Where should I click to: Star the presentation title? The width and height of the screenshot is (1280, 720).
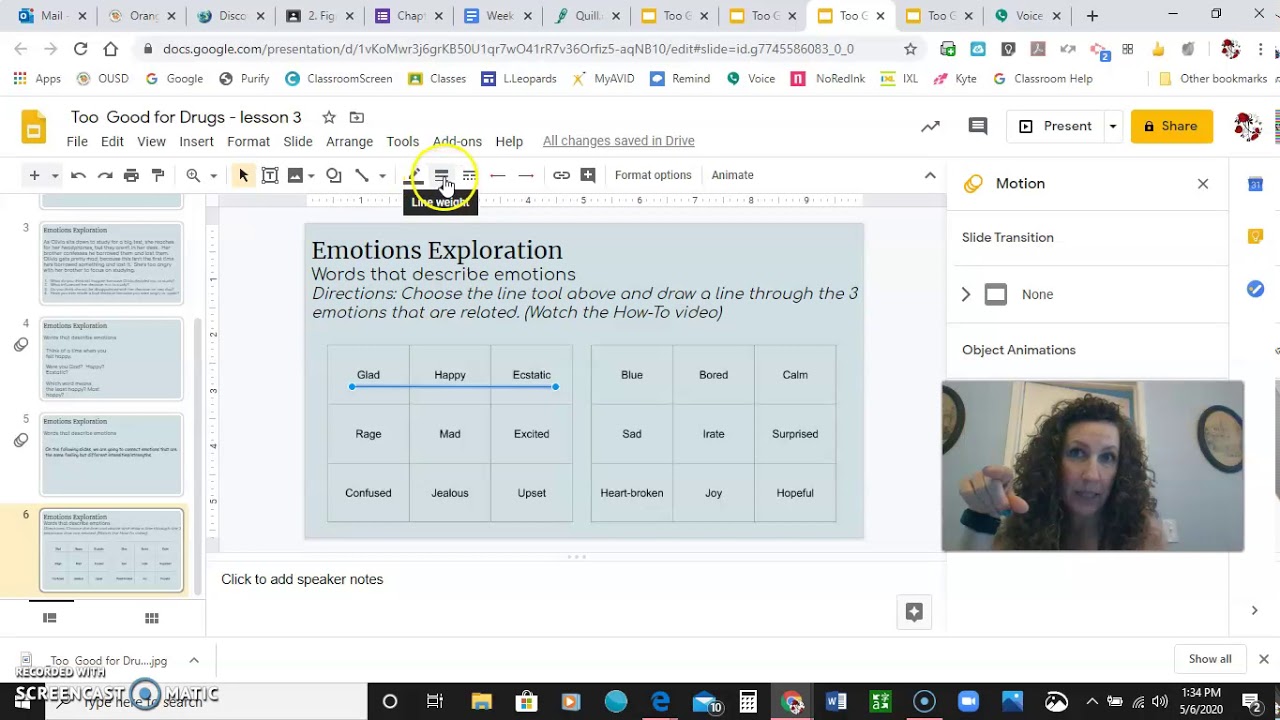pos(329,117)
